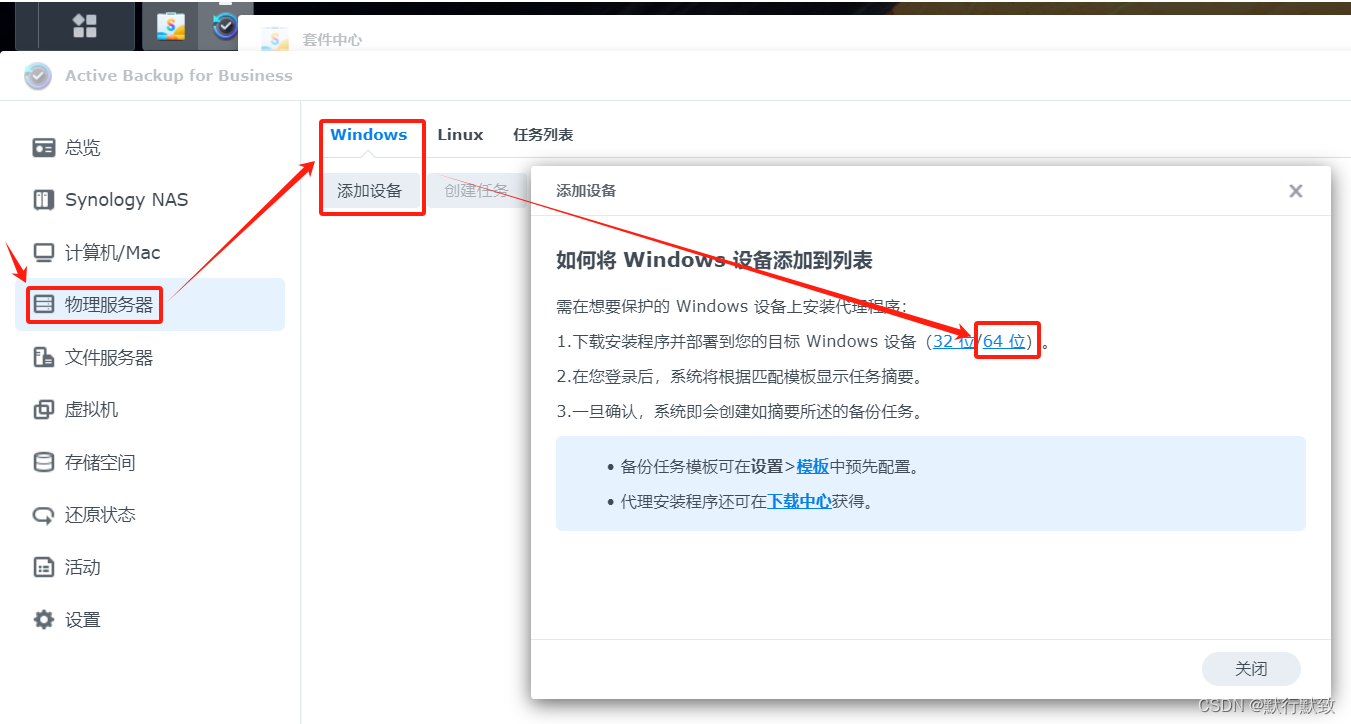Open the DSM main menu grid icon
1351x724 pixels.
[85, 26]
